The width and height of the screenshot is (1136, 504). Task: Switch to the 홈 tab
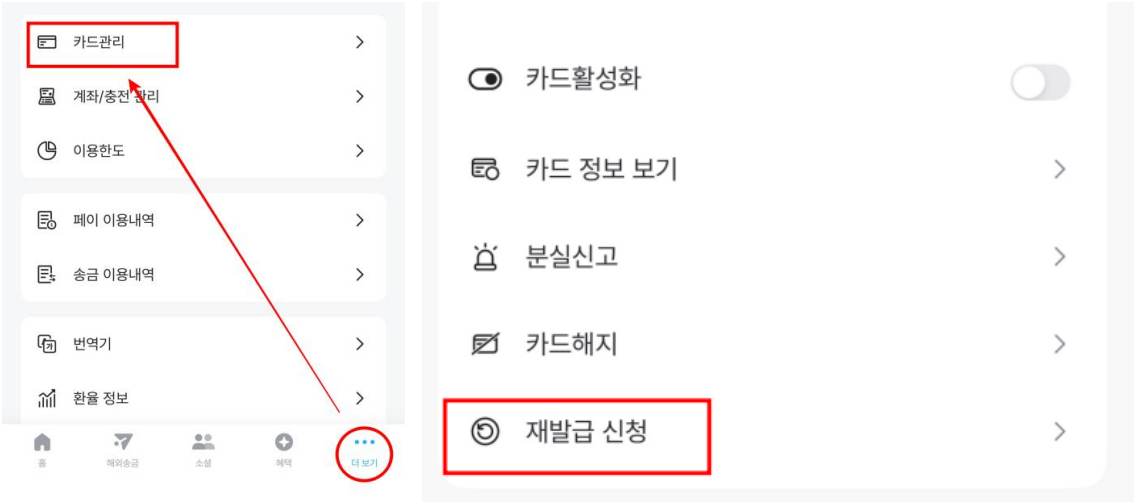(x=42, y=449)
